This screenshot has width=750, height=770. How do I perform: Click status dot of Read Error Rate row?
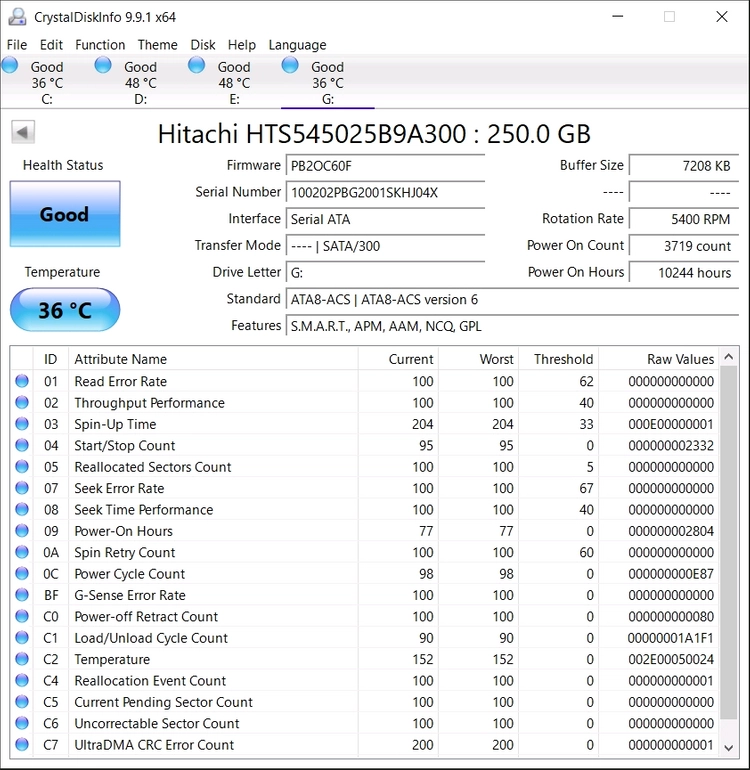pyautogui.click(x=22, y=381)
